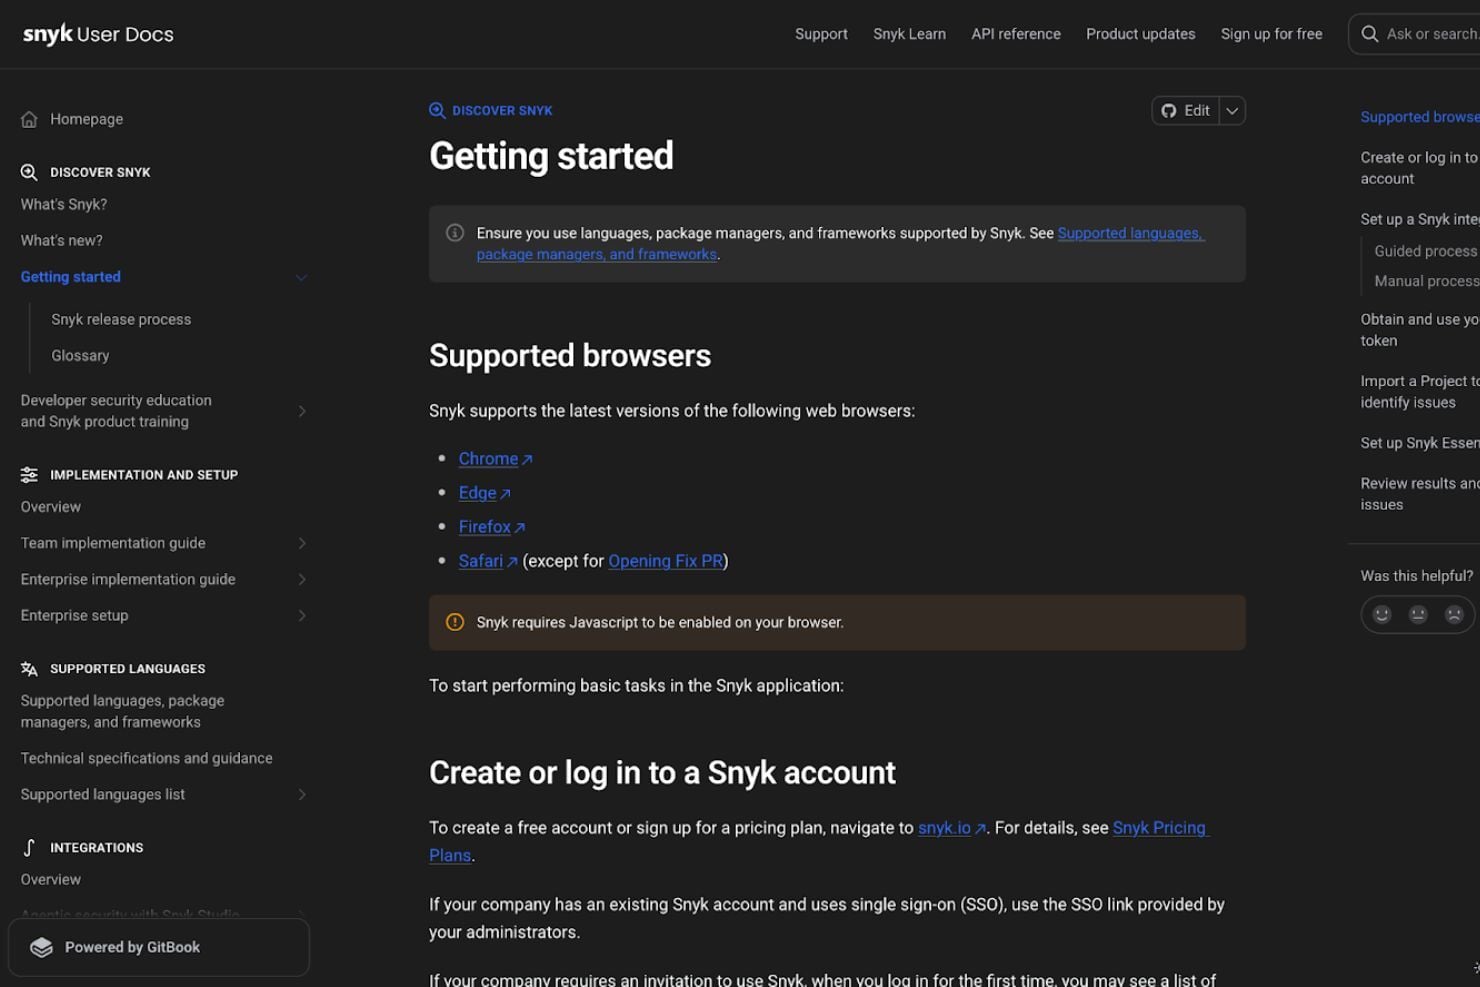Click the Homepage sidebar link
The image size is (1480, 987).
pyautogui.click(x=87, y=119)
